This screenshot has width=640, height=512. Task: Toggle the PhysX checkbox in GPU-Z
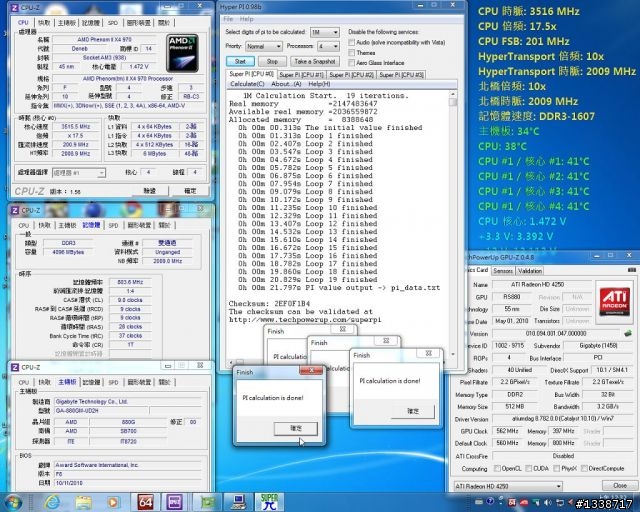coord(556,468)
